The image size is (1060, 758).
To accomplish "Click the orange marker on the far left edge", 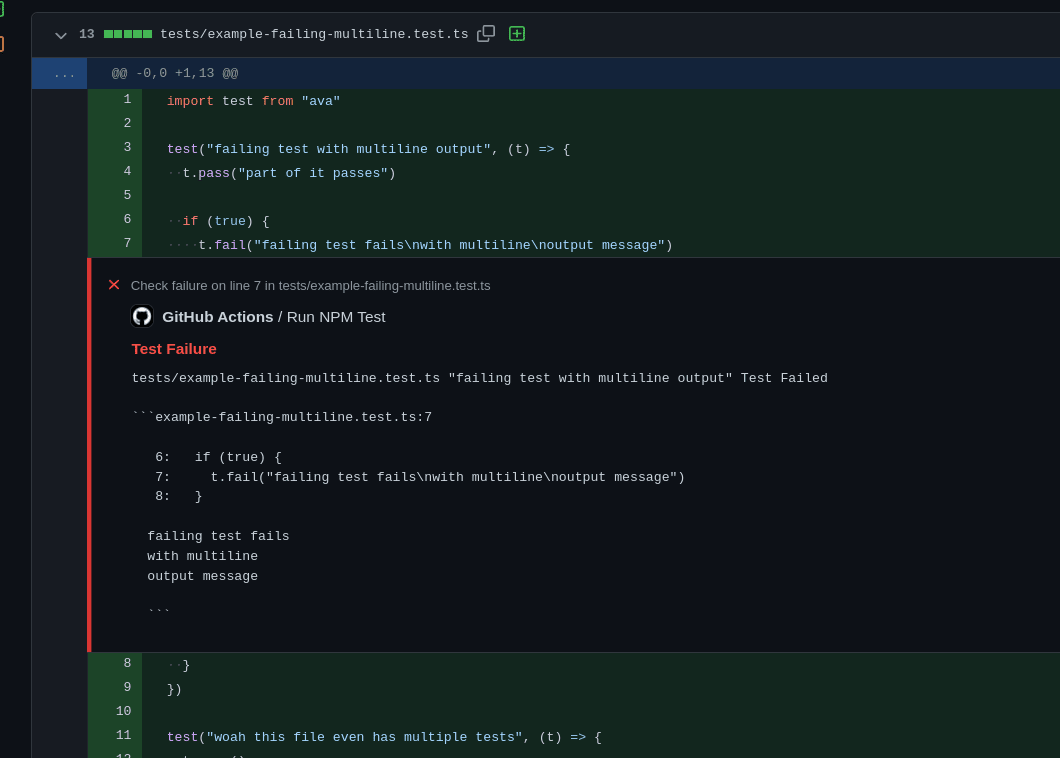I will (2, 44).
